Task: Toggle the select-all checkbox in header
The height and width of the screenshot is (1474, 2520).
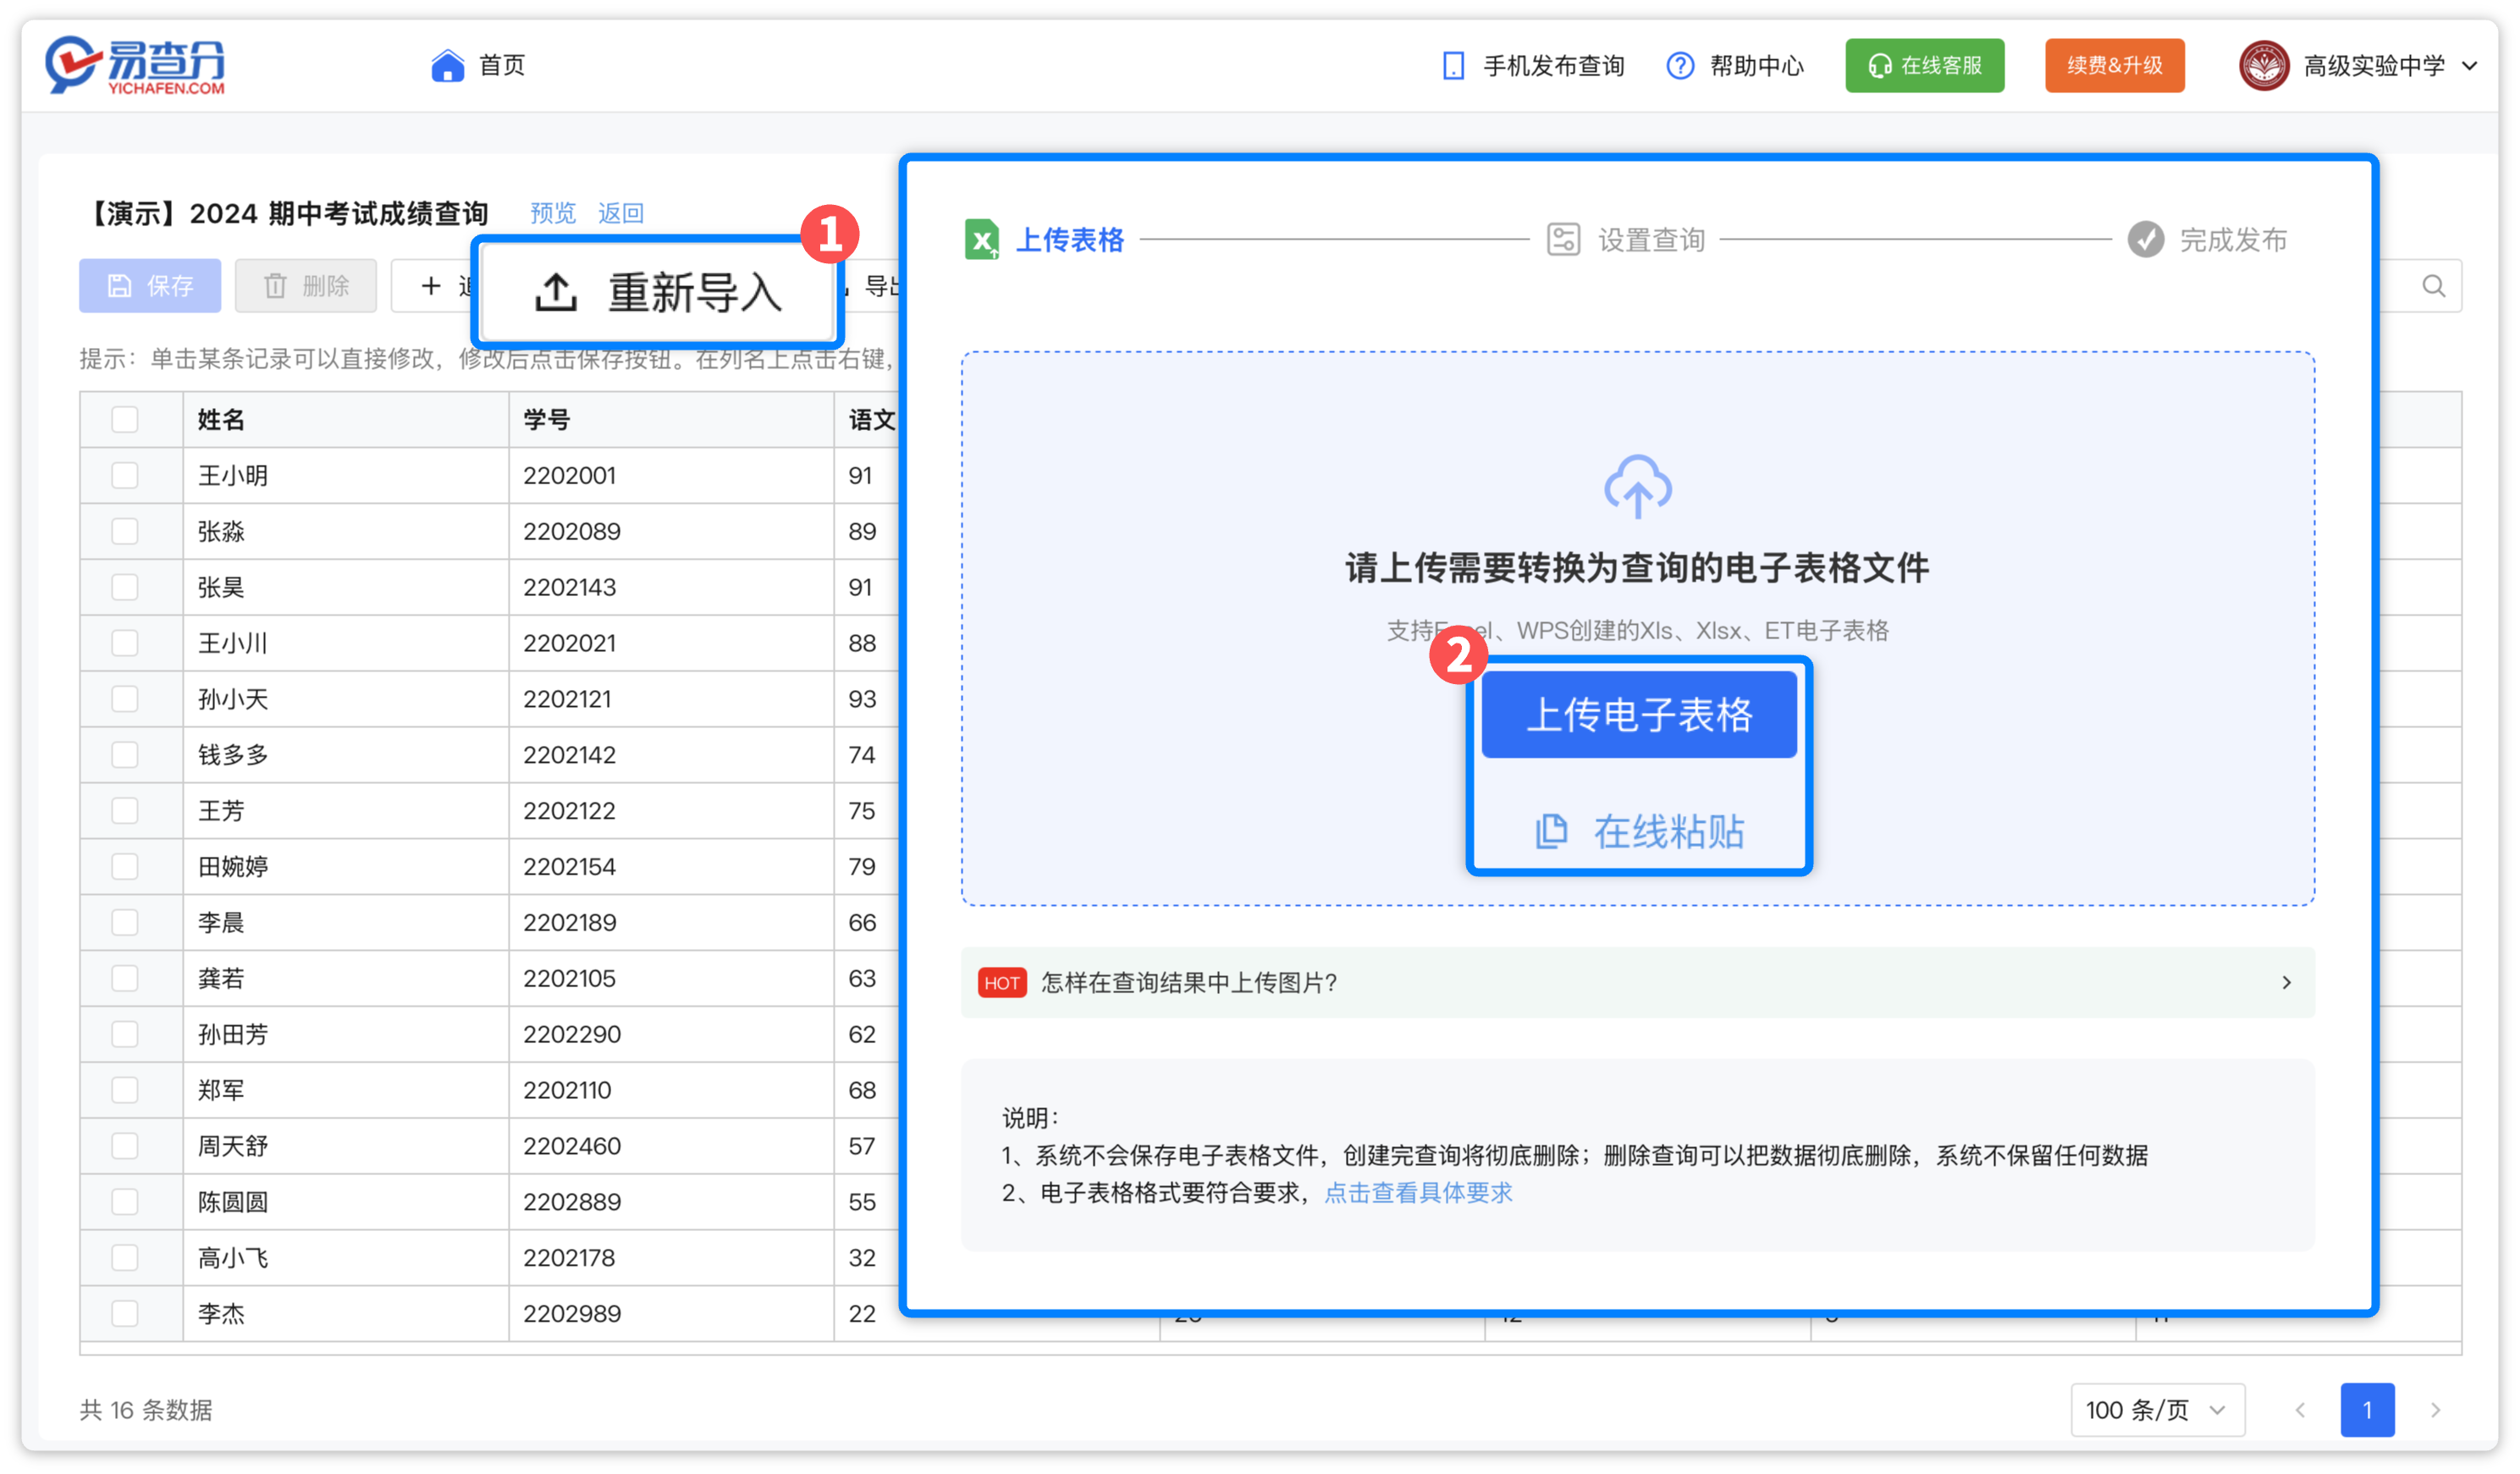Action: tap(123, 417)
